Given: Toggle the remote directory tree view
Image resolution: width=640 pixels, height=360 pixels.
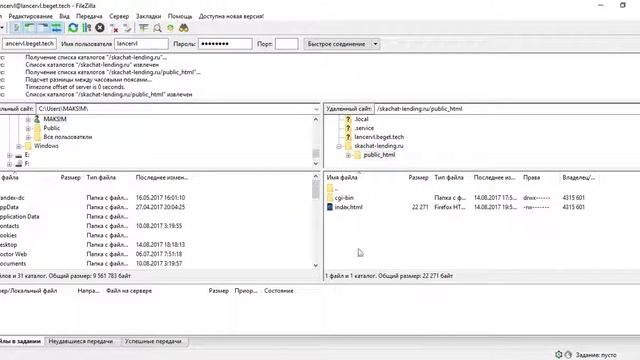Looking at the screenshot, I should pyautogui.click(x=43, y=28).
